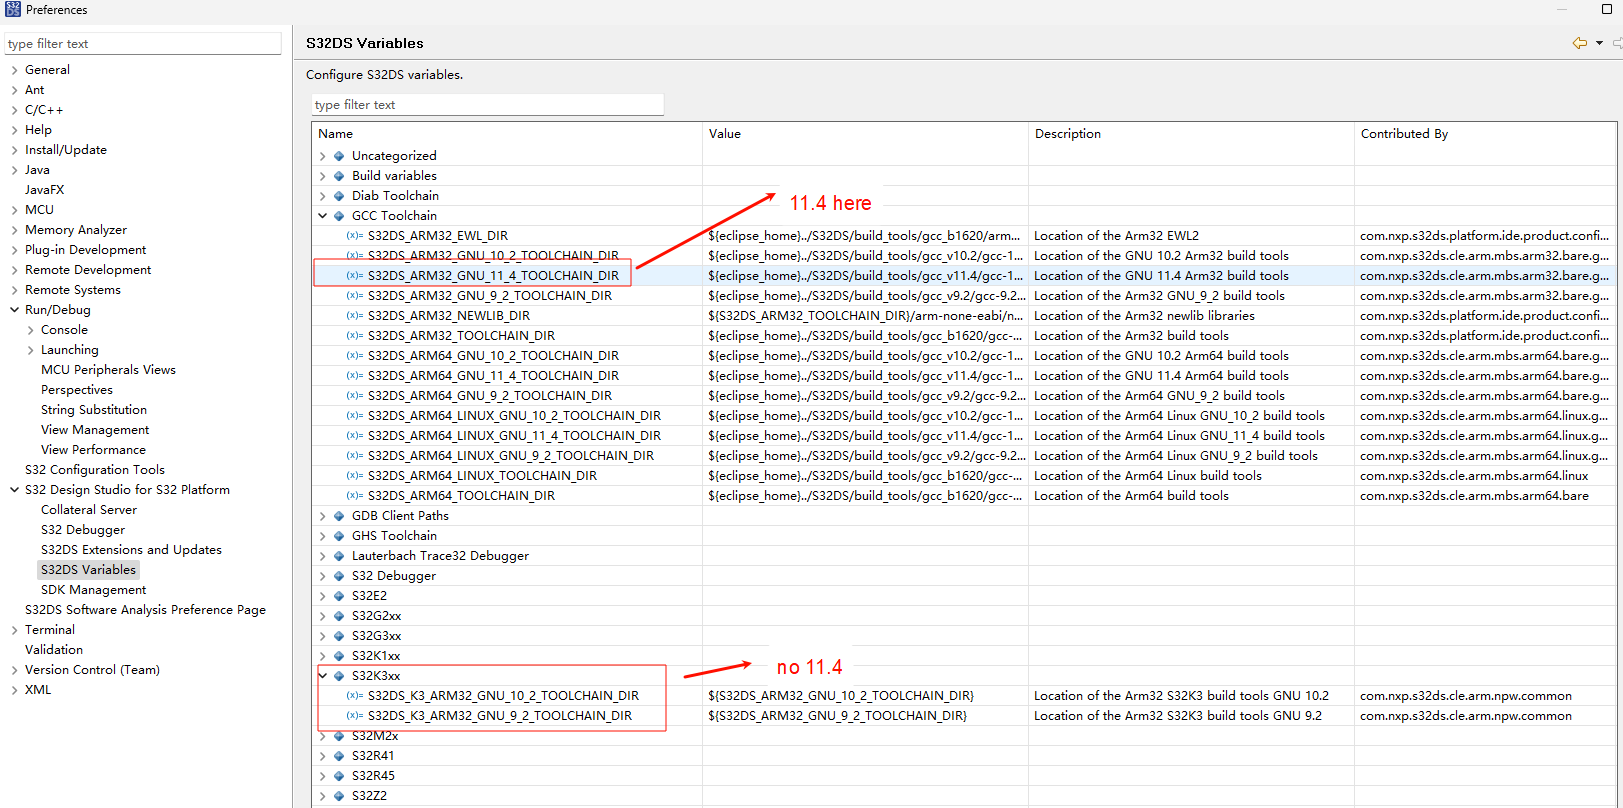The image size is (1623, 808).
Task: Click the S32K1xx group diamond icon
Action: tap(339, 656)
